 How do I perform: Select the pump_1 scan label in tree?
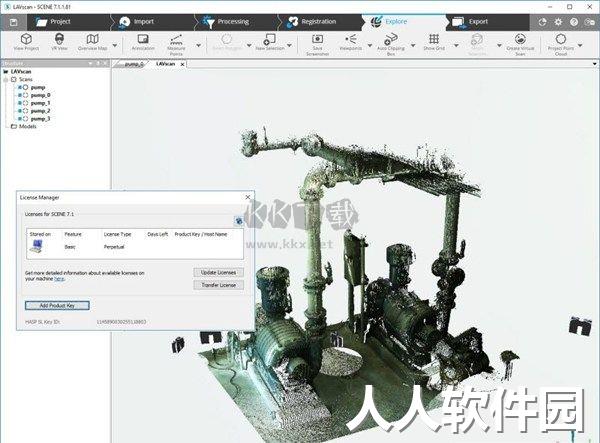[x=40, y=103]
